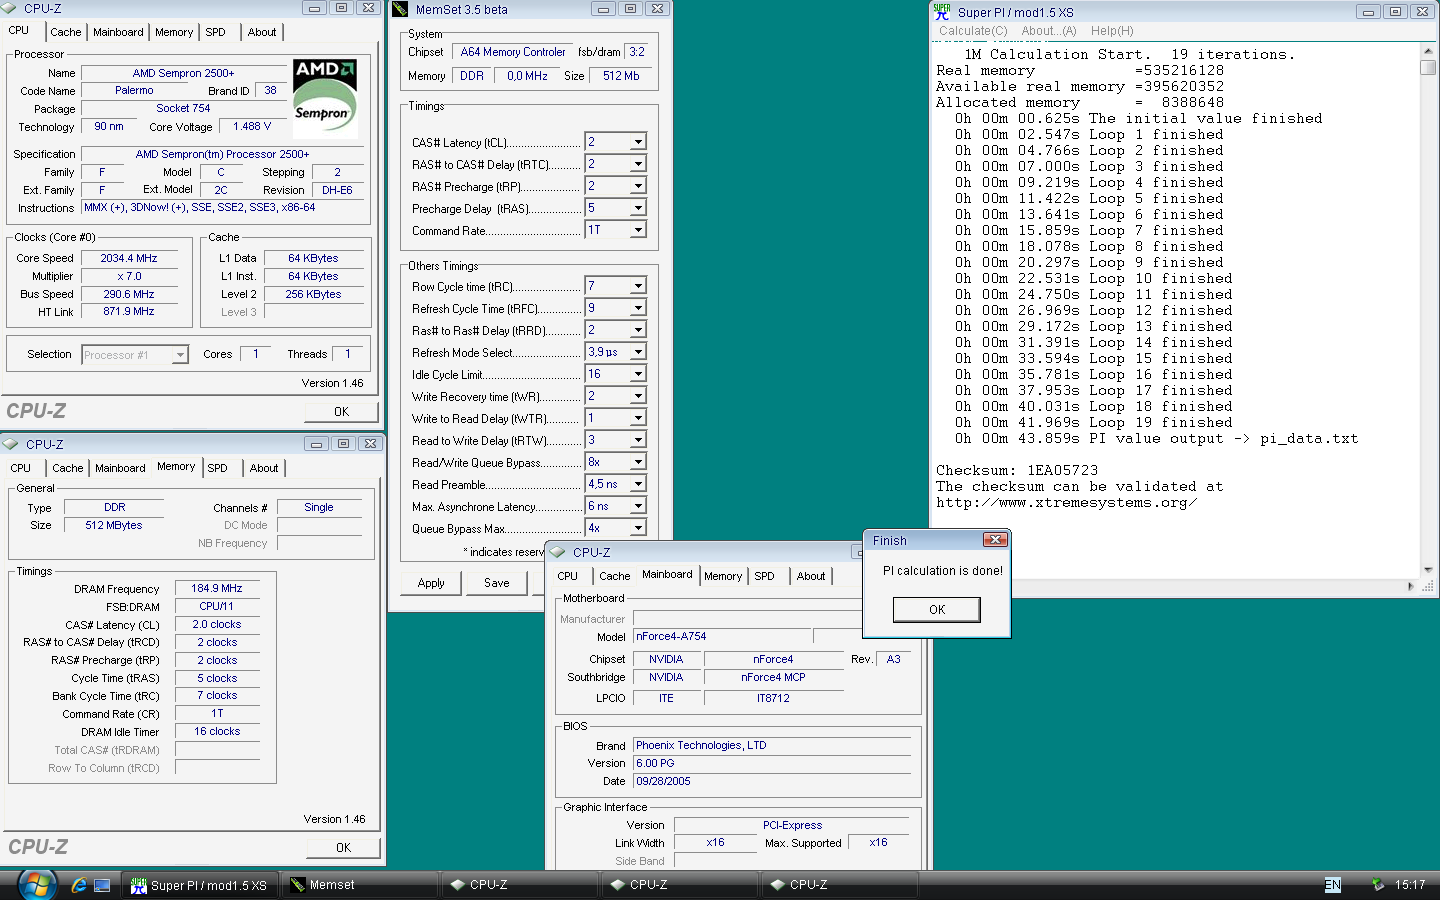The height and width of the screenshot is (900, 1440).
Task: Minimize the MemSet window
Action: pos(603,9)
